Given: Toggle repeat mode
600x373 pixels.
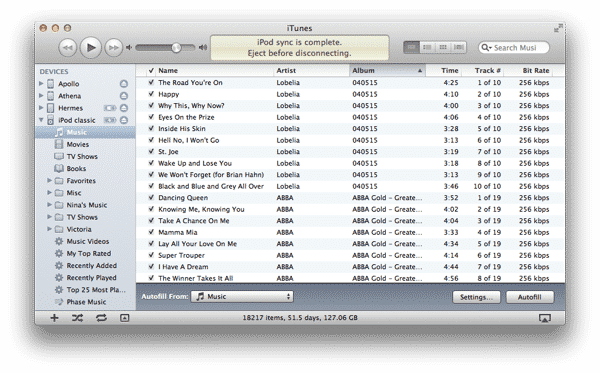Looking at the screenshot, I should click(101, 318).
